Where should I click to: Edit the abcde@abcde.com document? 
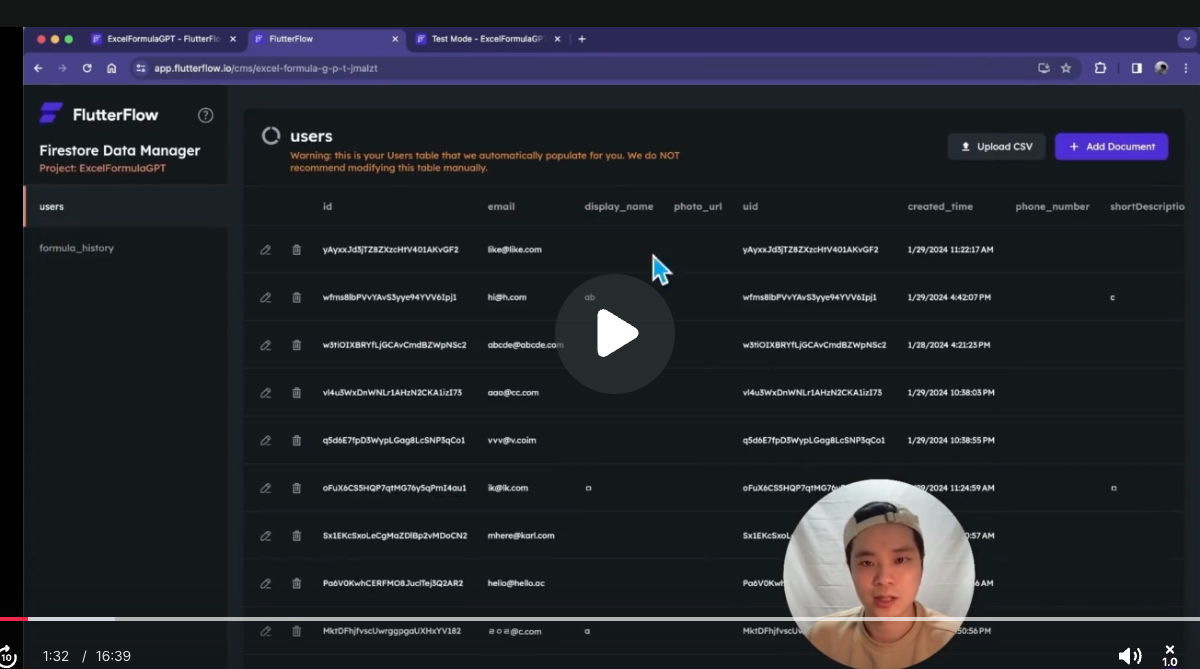(x=265, y=345)
